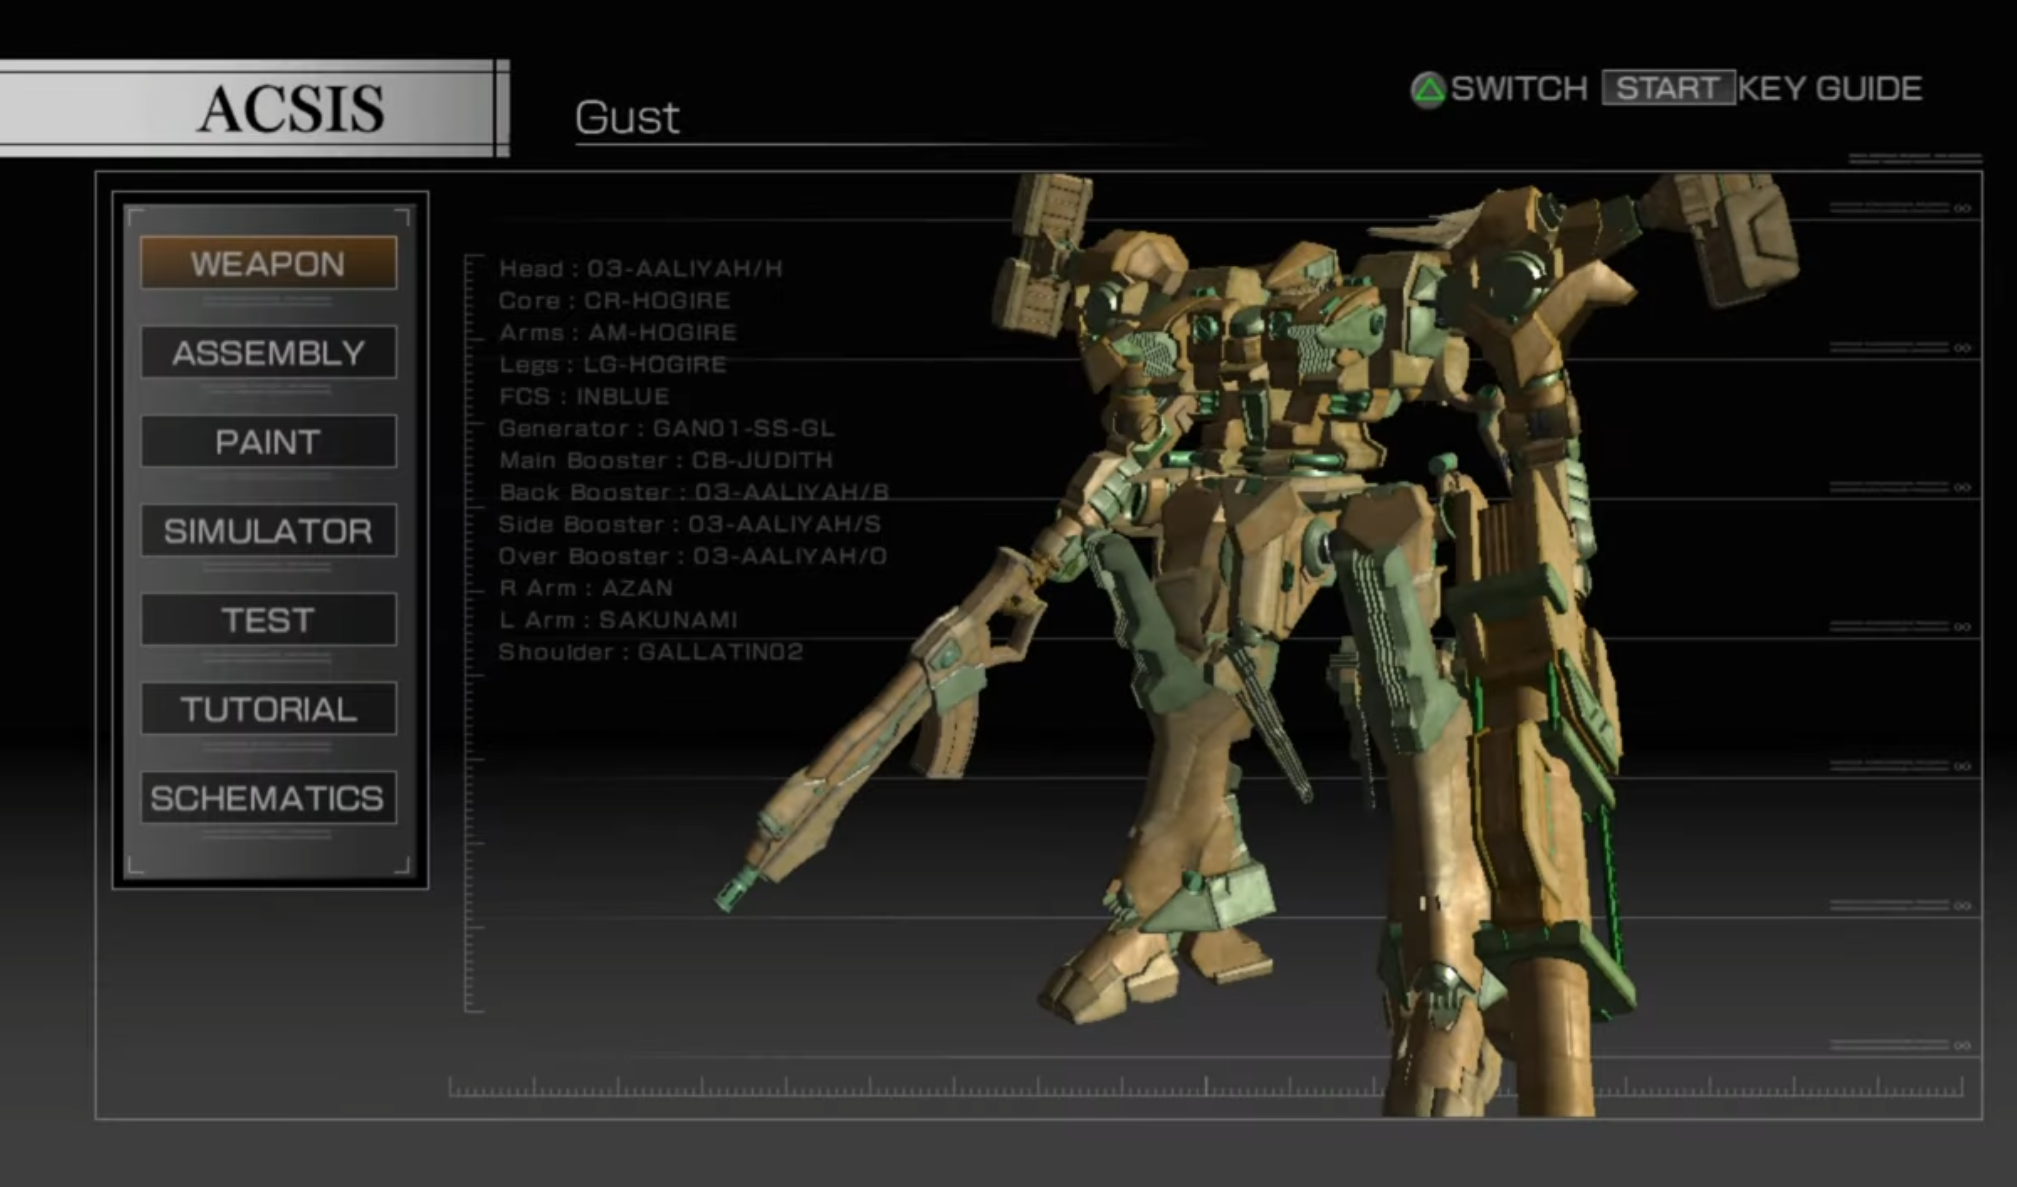Select the R Arm AZAN weapon line
2017x1187 pixels.
[585, 588]
